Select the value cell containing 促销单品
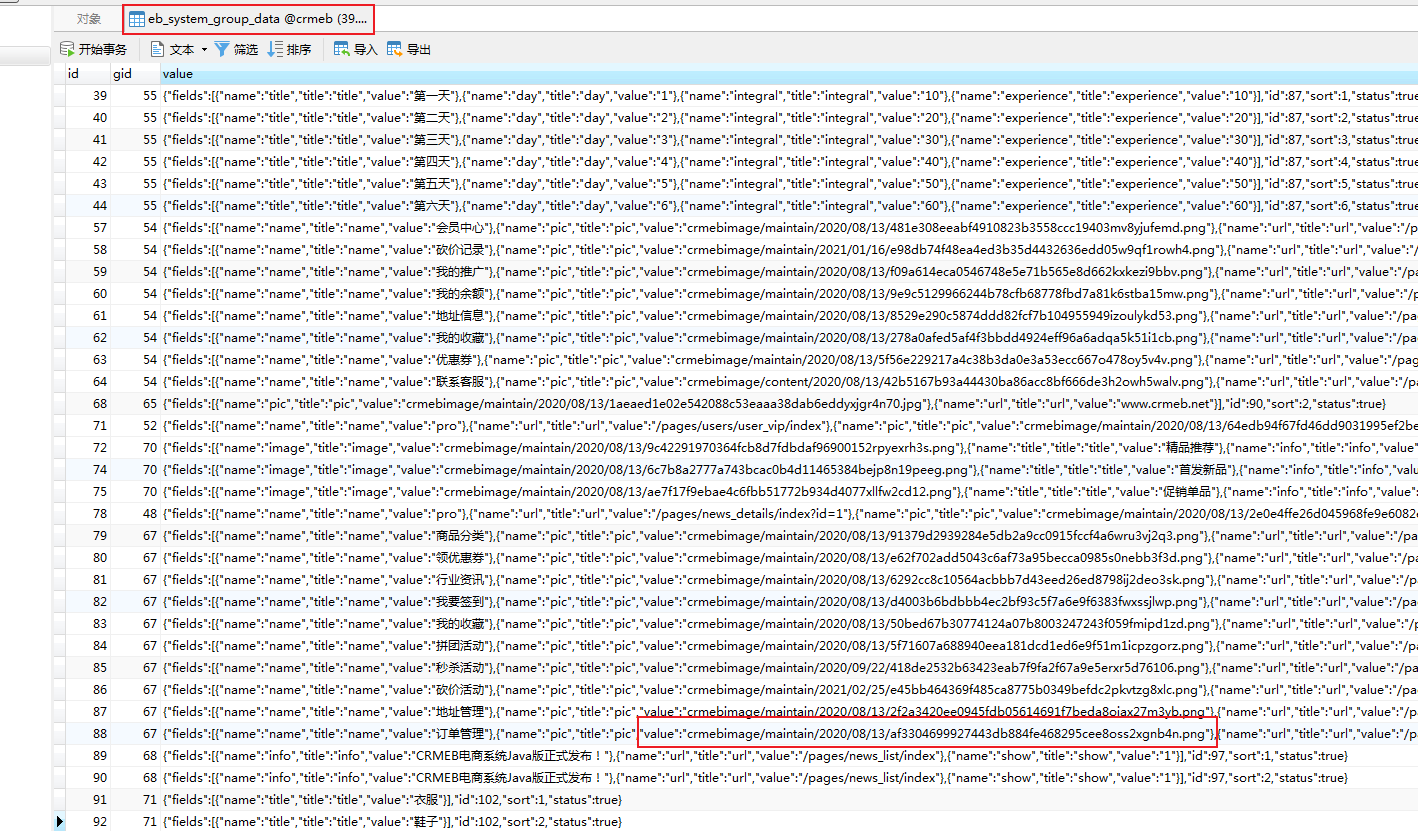 click(789, 492)
